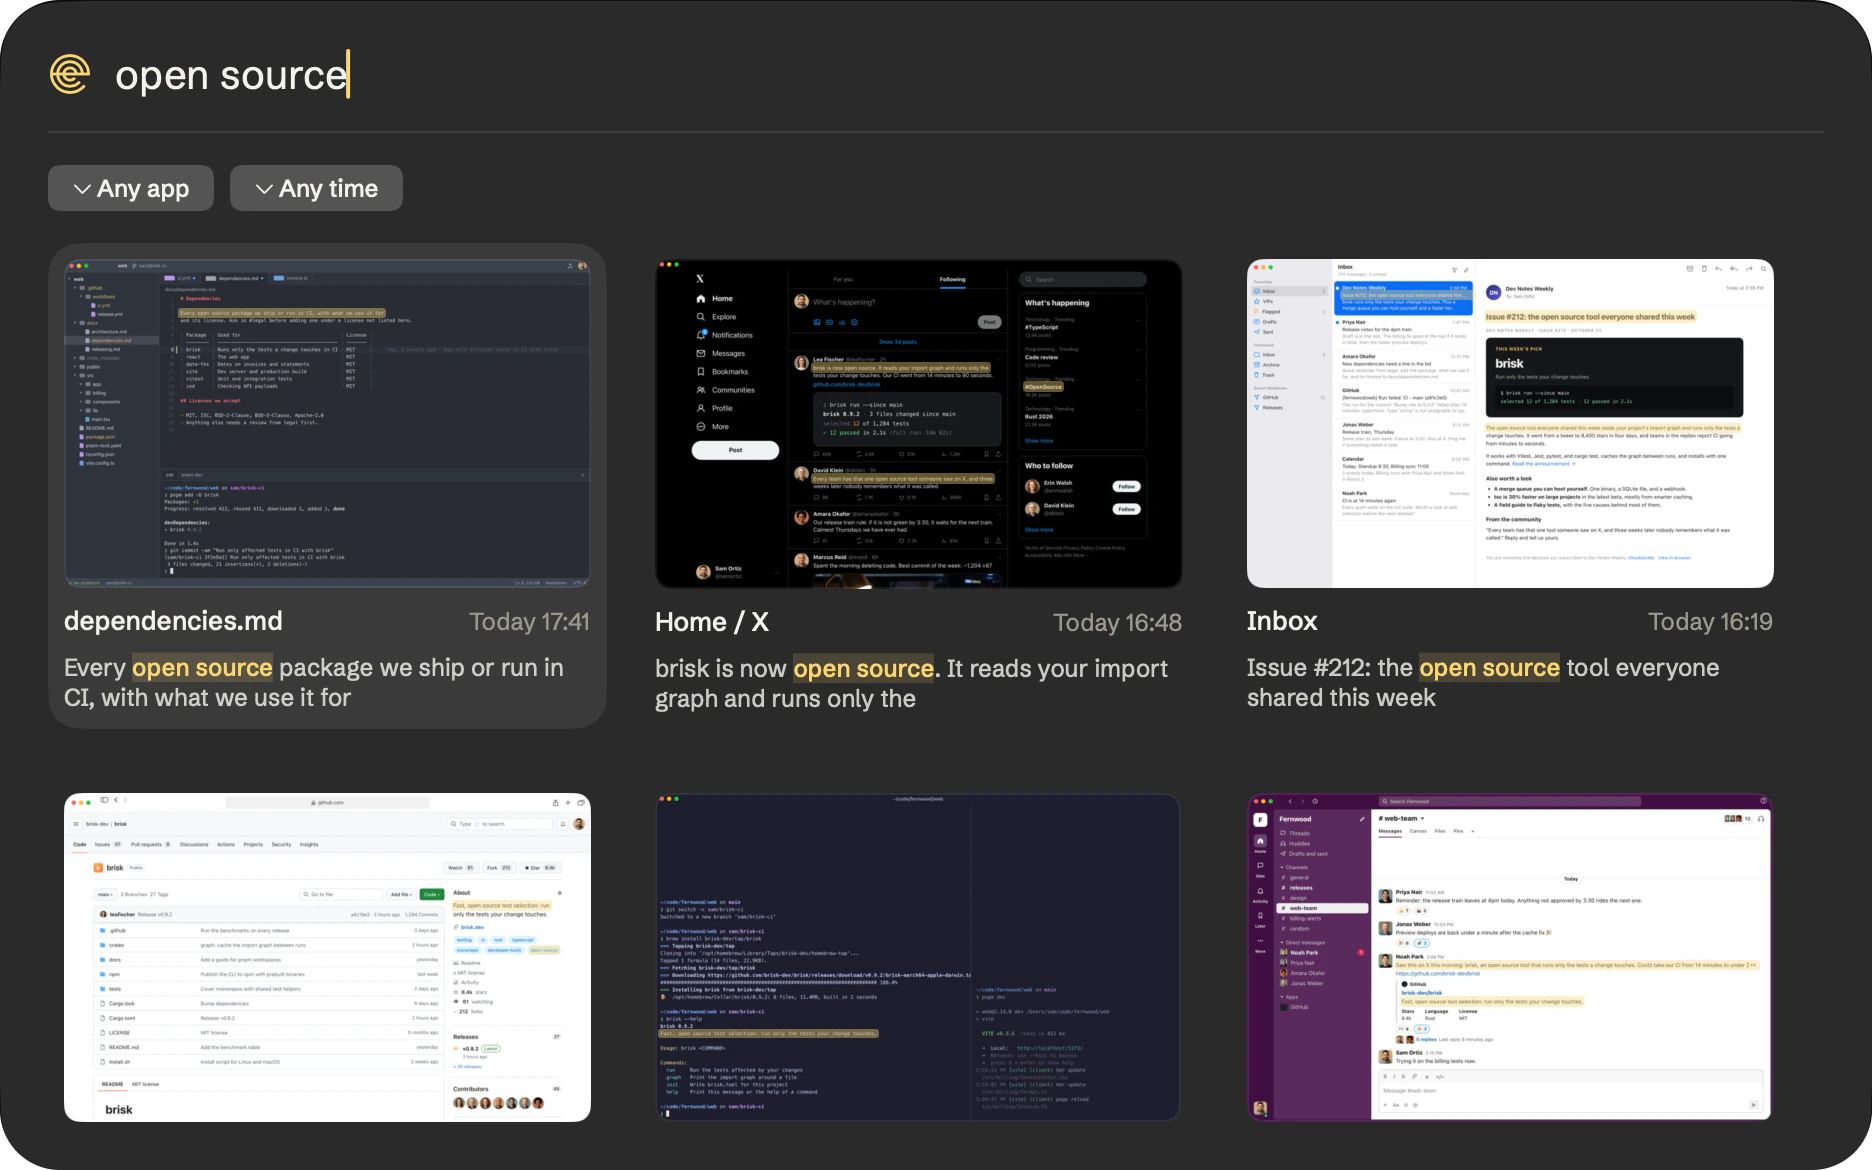Click the yellow spiral app logo icon
Viewport: 1872px width, 1170px height.
click(x=70, y=75)
